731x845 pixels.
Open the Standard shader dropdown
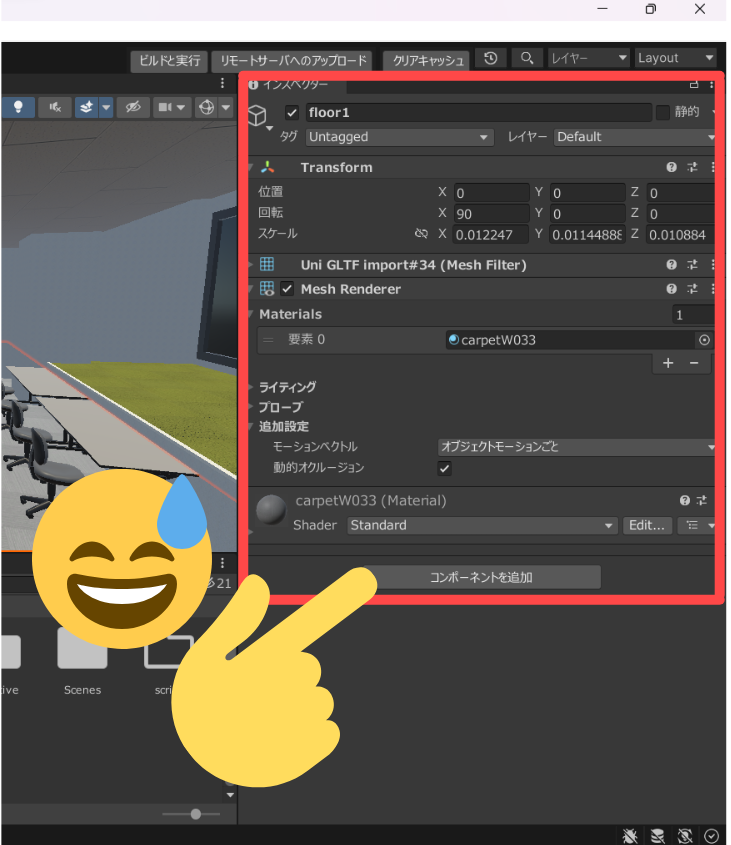(482, 525)
